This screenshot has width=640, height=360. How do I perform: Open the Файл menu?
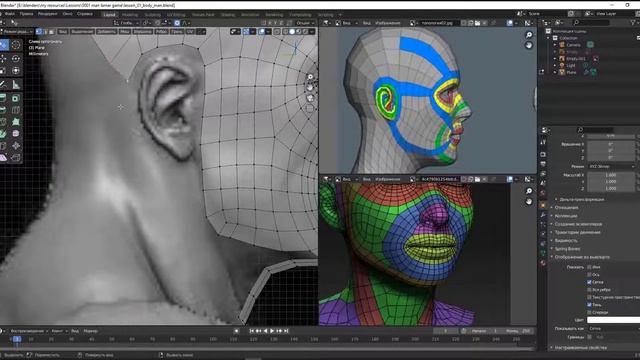[x=10, y=14]
